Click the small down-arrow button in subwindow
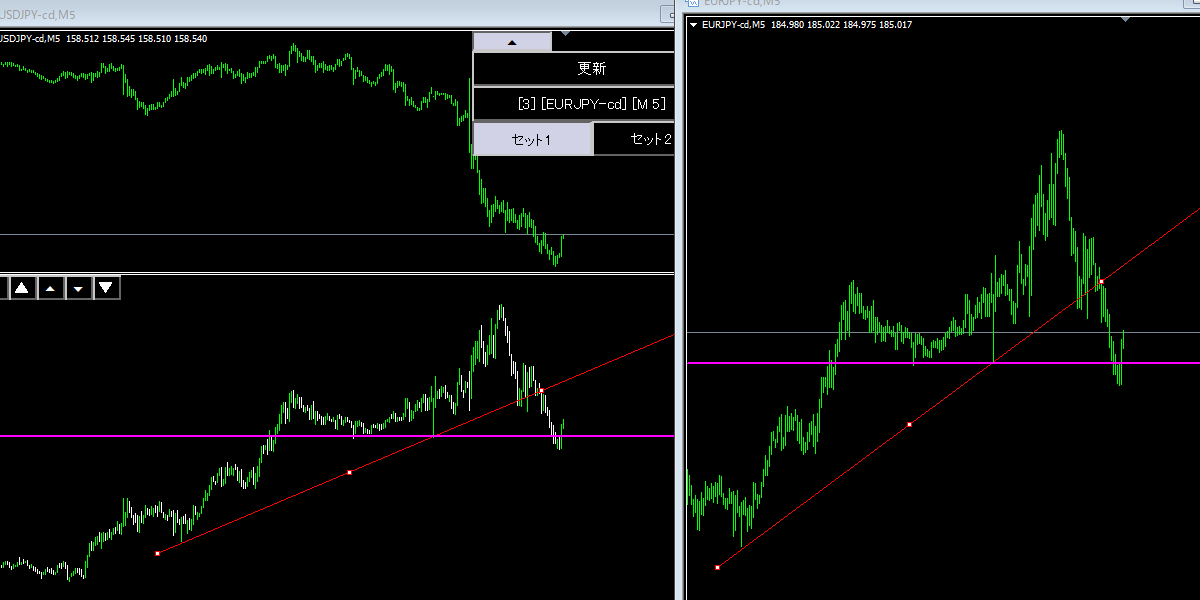Viewport: 1200px width, 600px height. coord(78,288)
